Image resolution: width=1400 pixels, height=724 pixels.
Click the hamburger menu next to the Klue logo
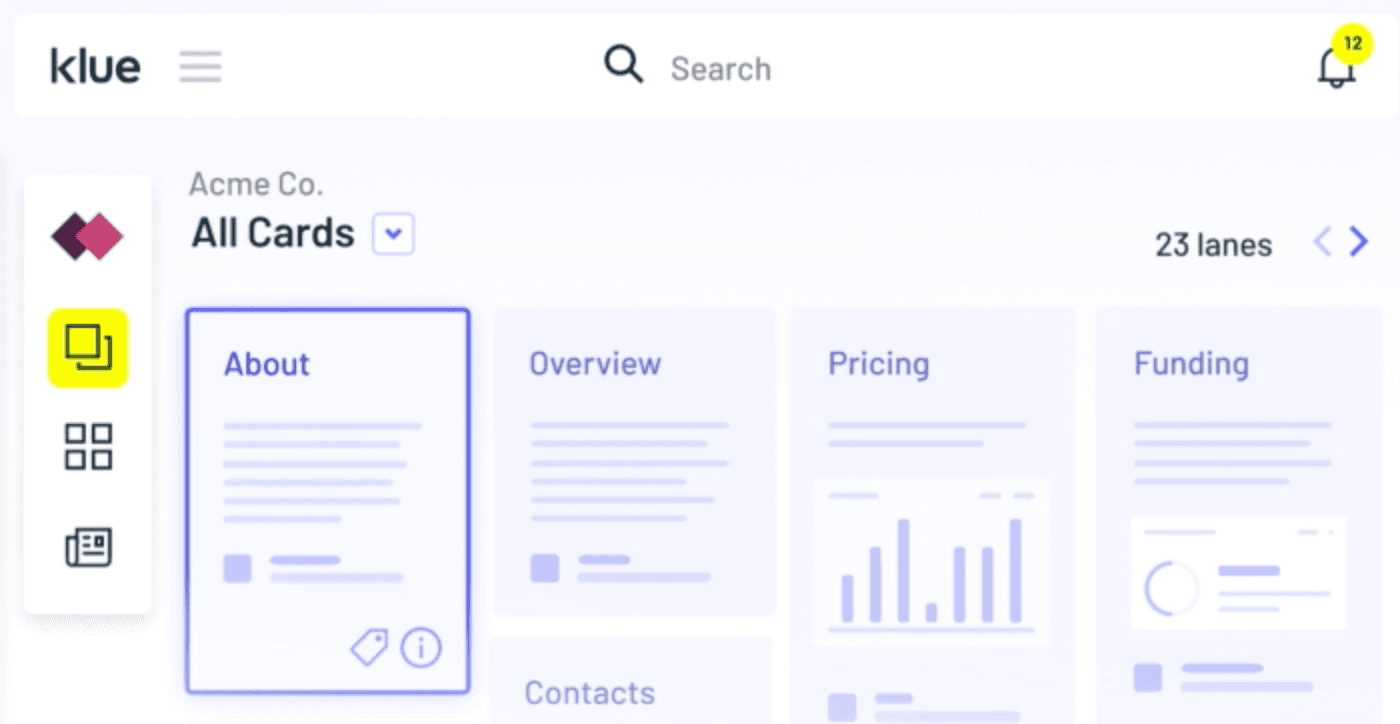(x=200, y=66)
